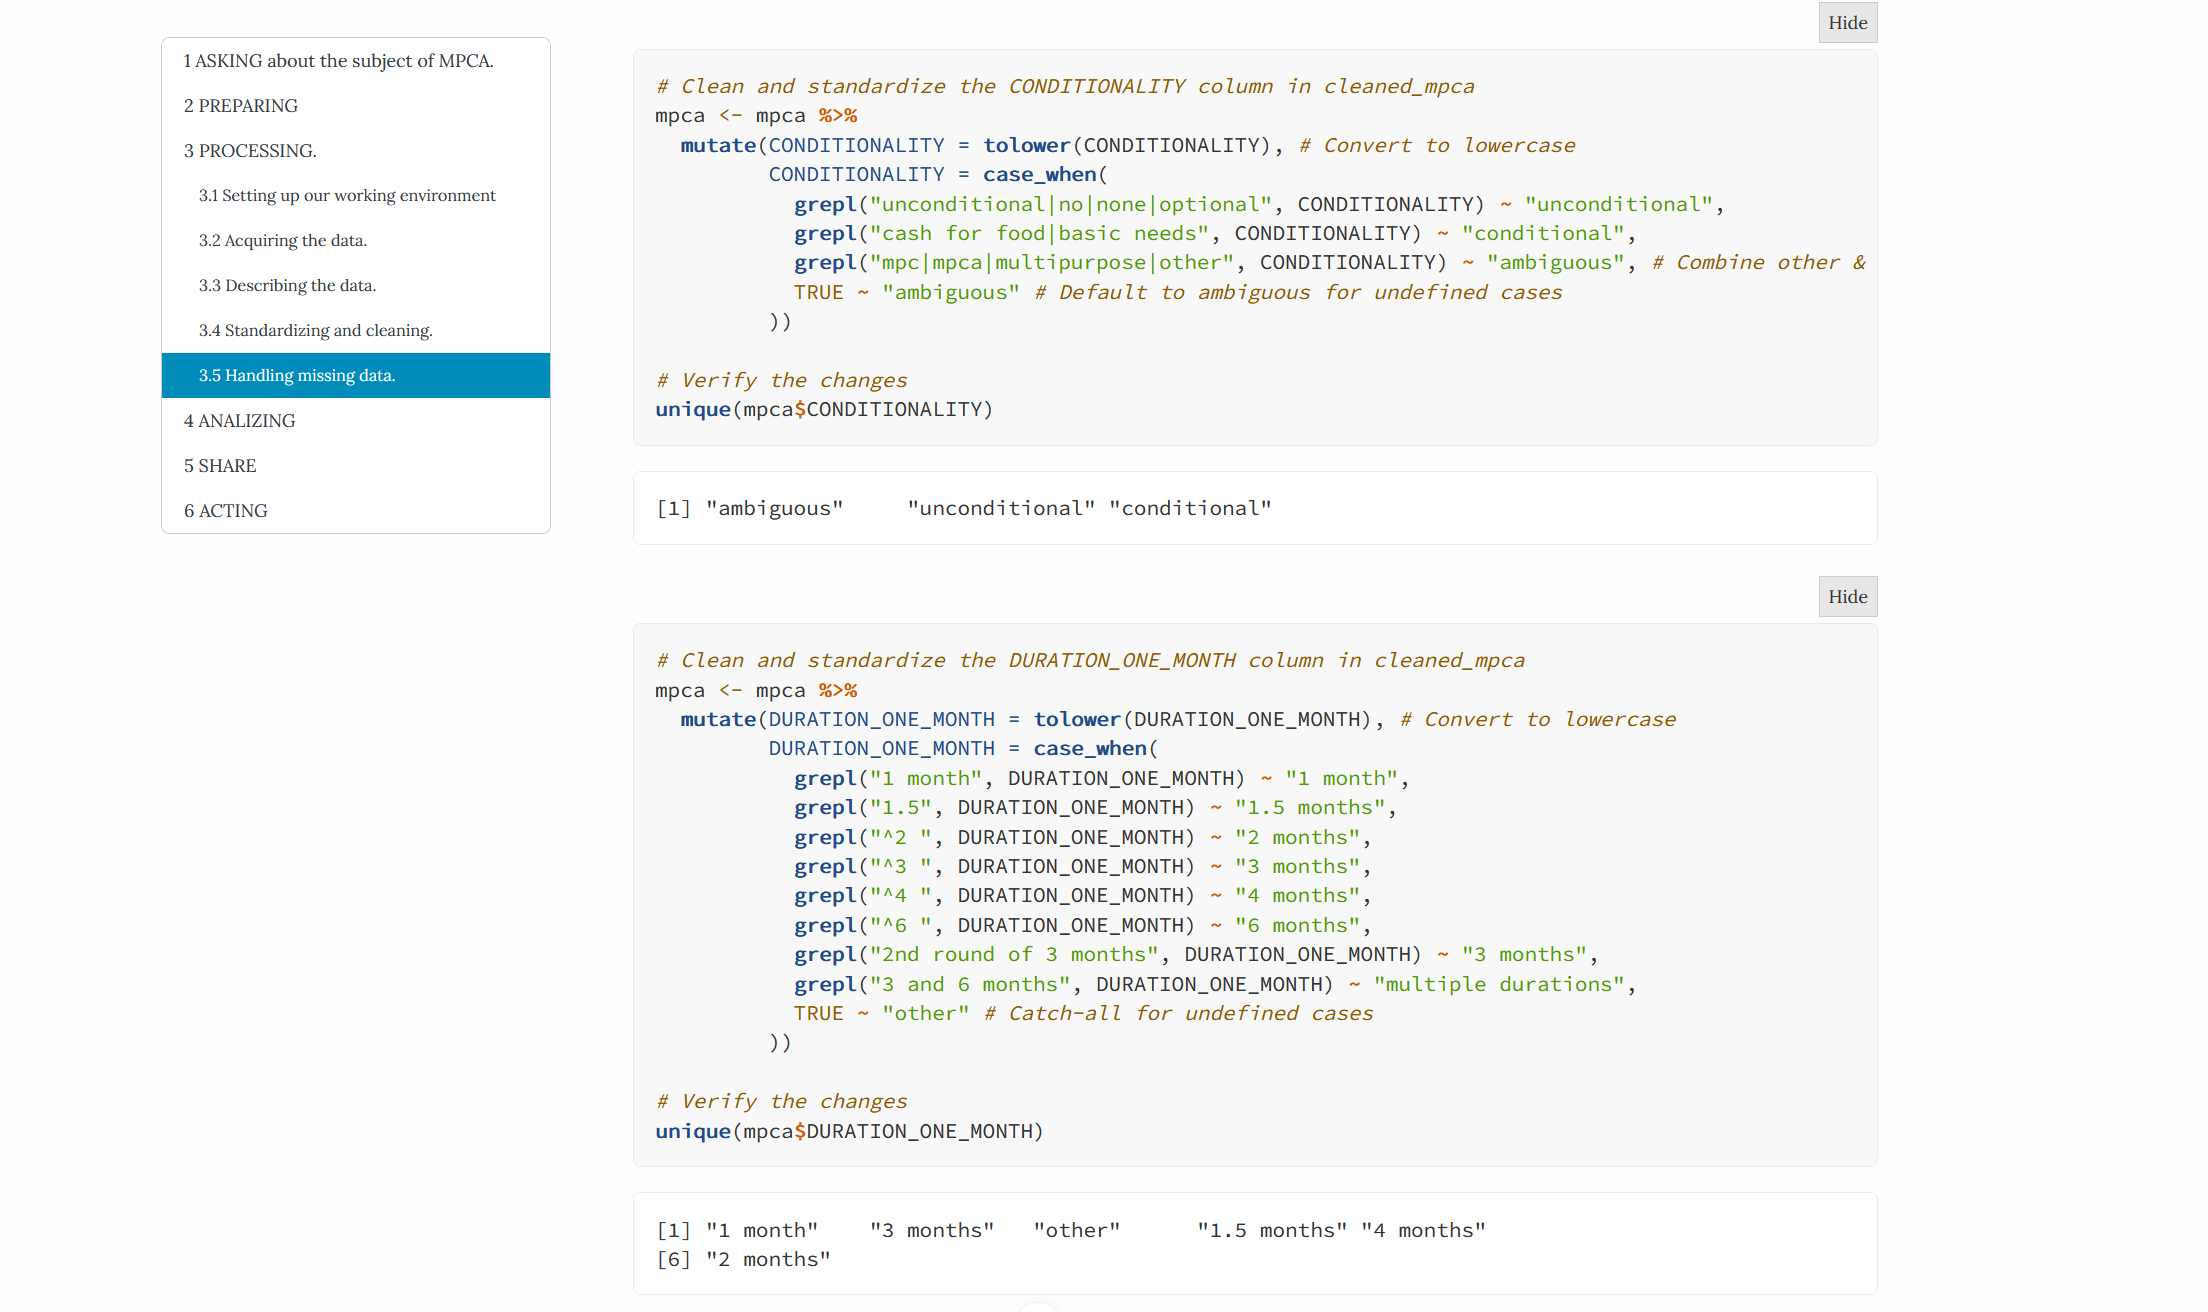
Task: Click the grepl line mapping to "6 months"
Action: pyautogui.click(x=1083, y=926)
